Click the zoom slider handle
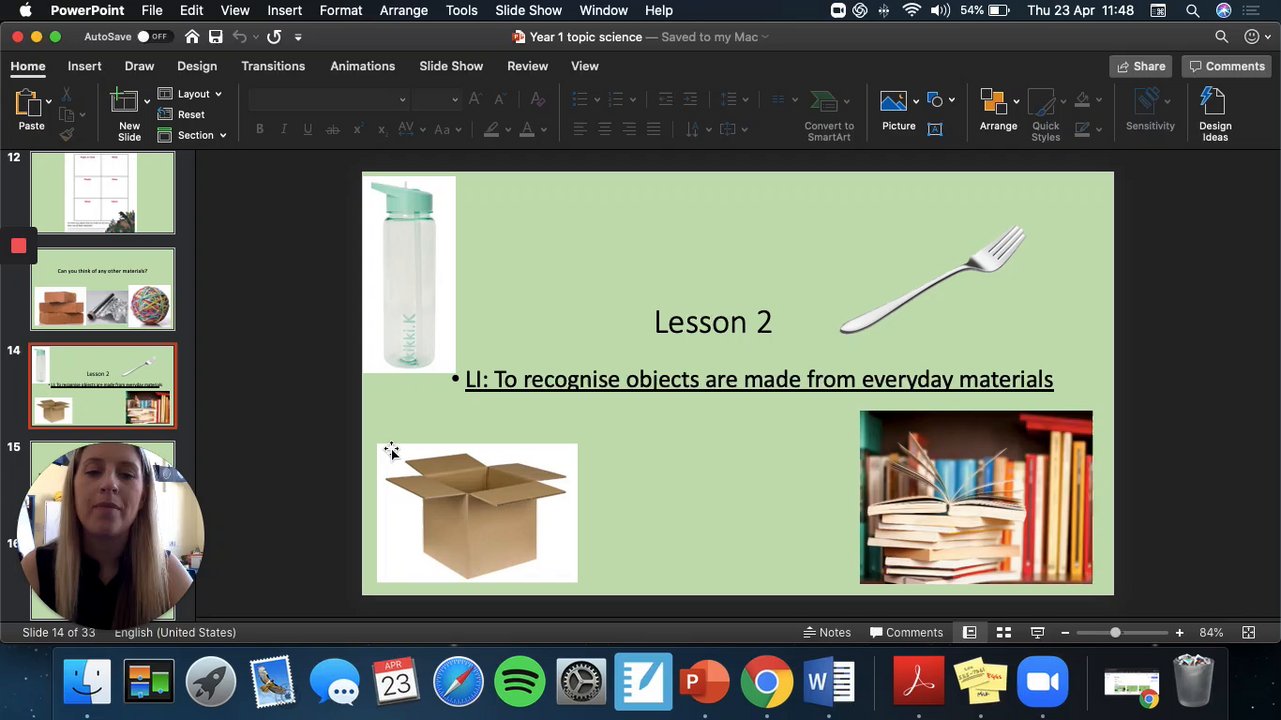The image size is (1281, 720). [1115, 632]
